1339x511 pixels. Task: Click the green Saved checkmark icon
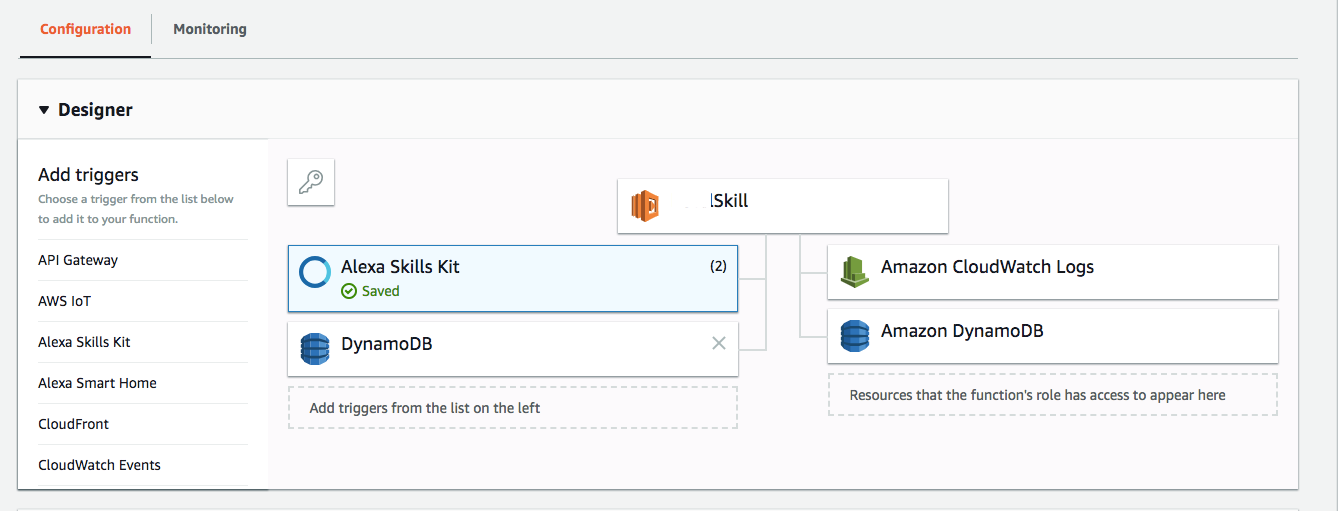pyautogui.click(x=349, y=292)
